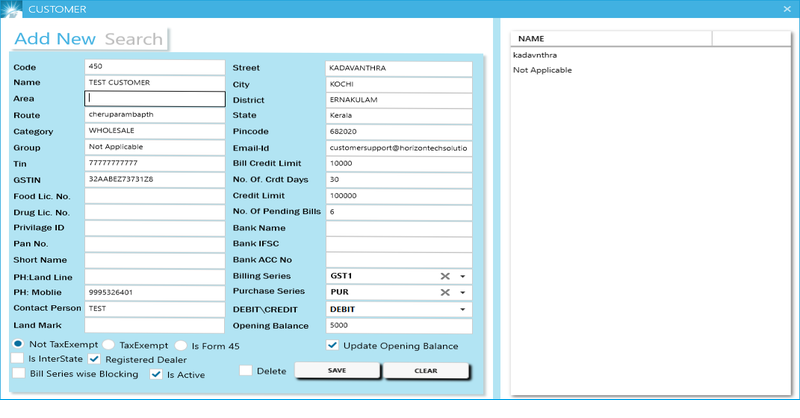Edit the Contact Person field TEST
This screenshot has height=418, width=800.
[155, 309]
